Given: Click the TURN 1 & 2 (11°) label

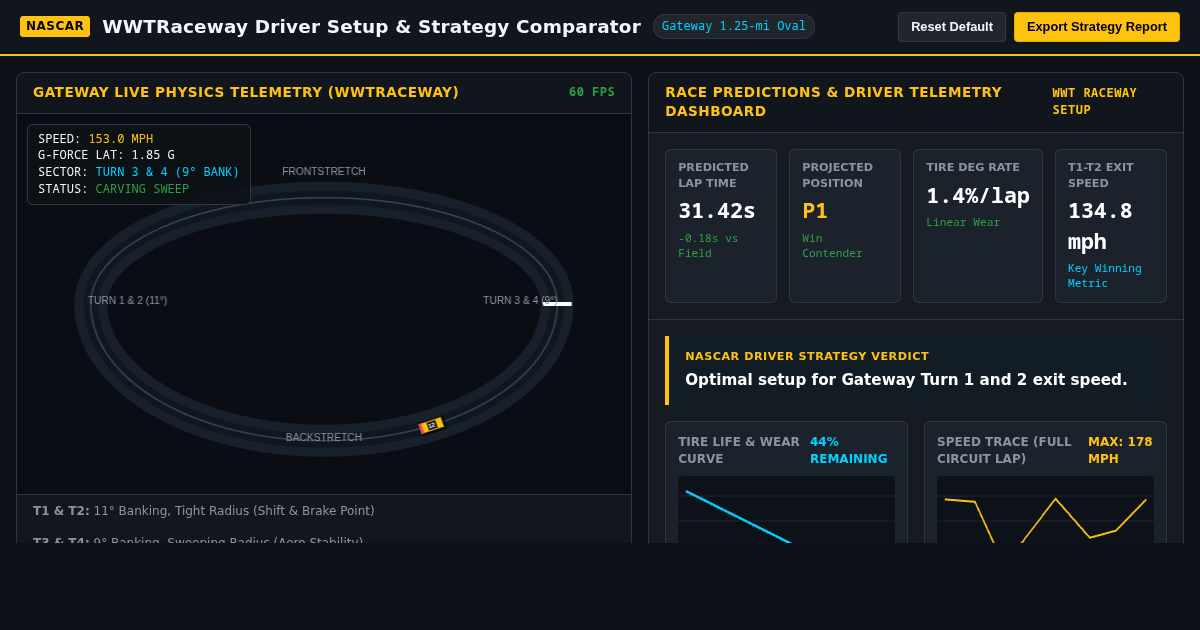Looking at the screenshot, I should (x=127, y=300).
